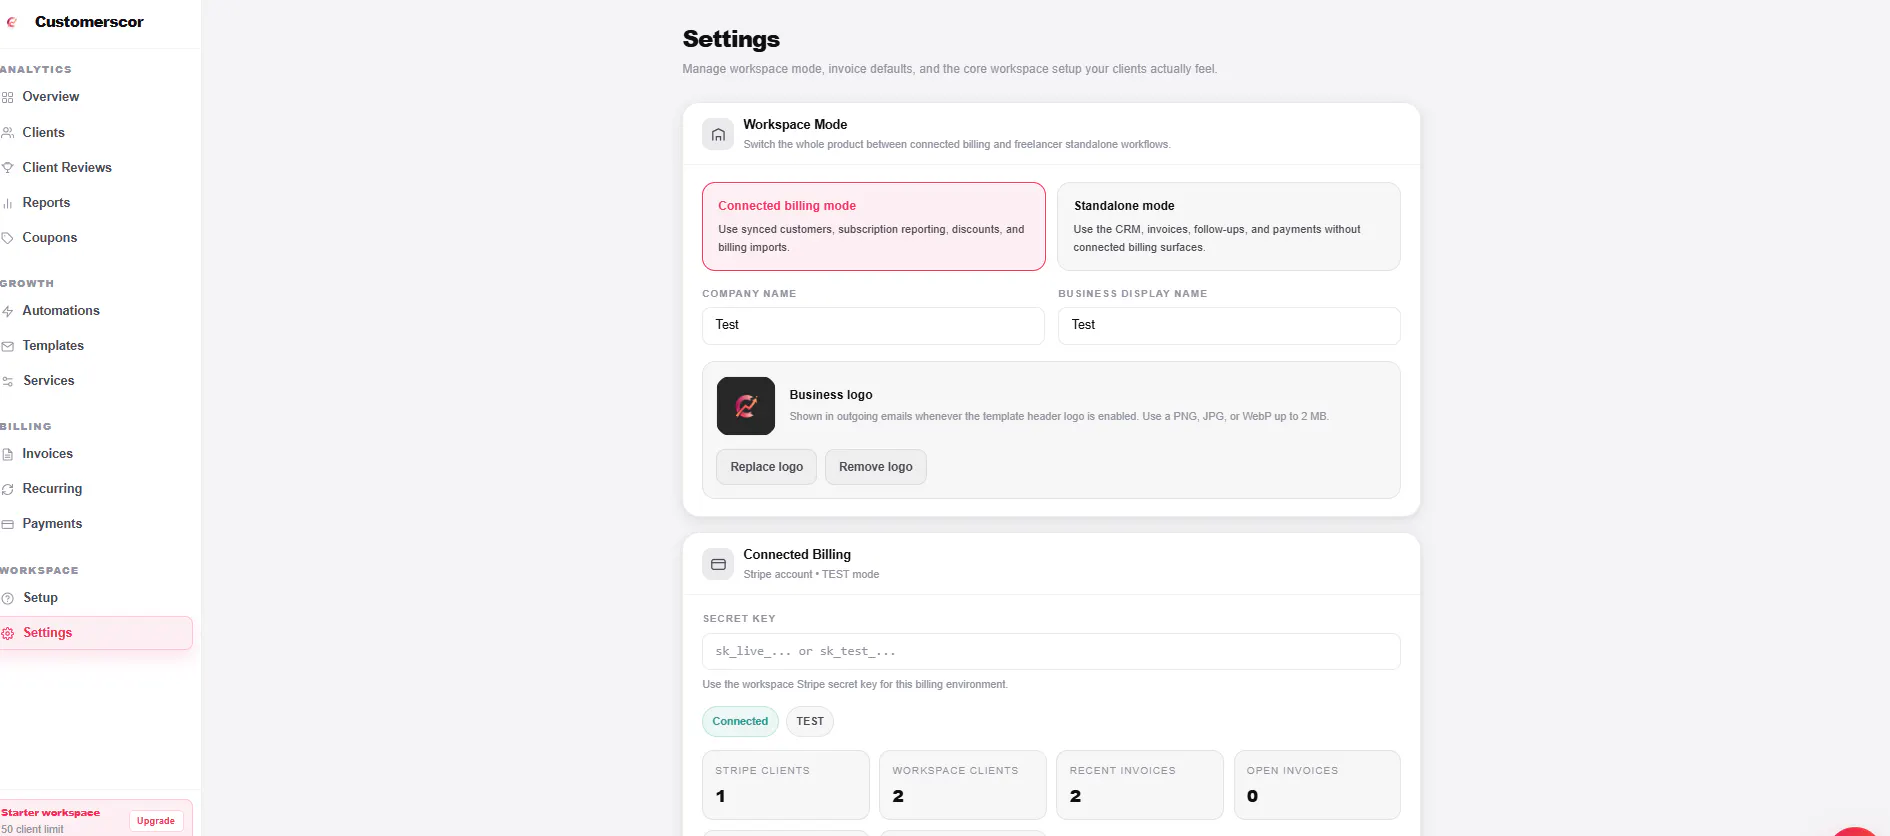Open the Client Reviews menu item
Image resolution: width=1890 pixels, height=836 pixels.
67,167
